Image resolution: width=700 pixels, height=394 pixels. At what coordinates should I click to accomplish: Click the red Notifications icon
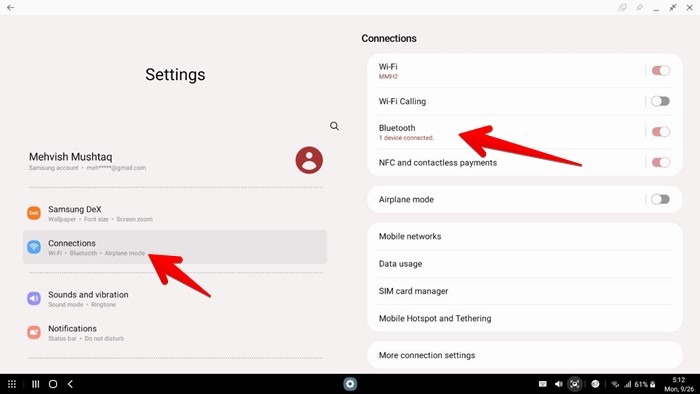coord(34,332)
